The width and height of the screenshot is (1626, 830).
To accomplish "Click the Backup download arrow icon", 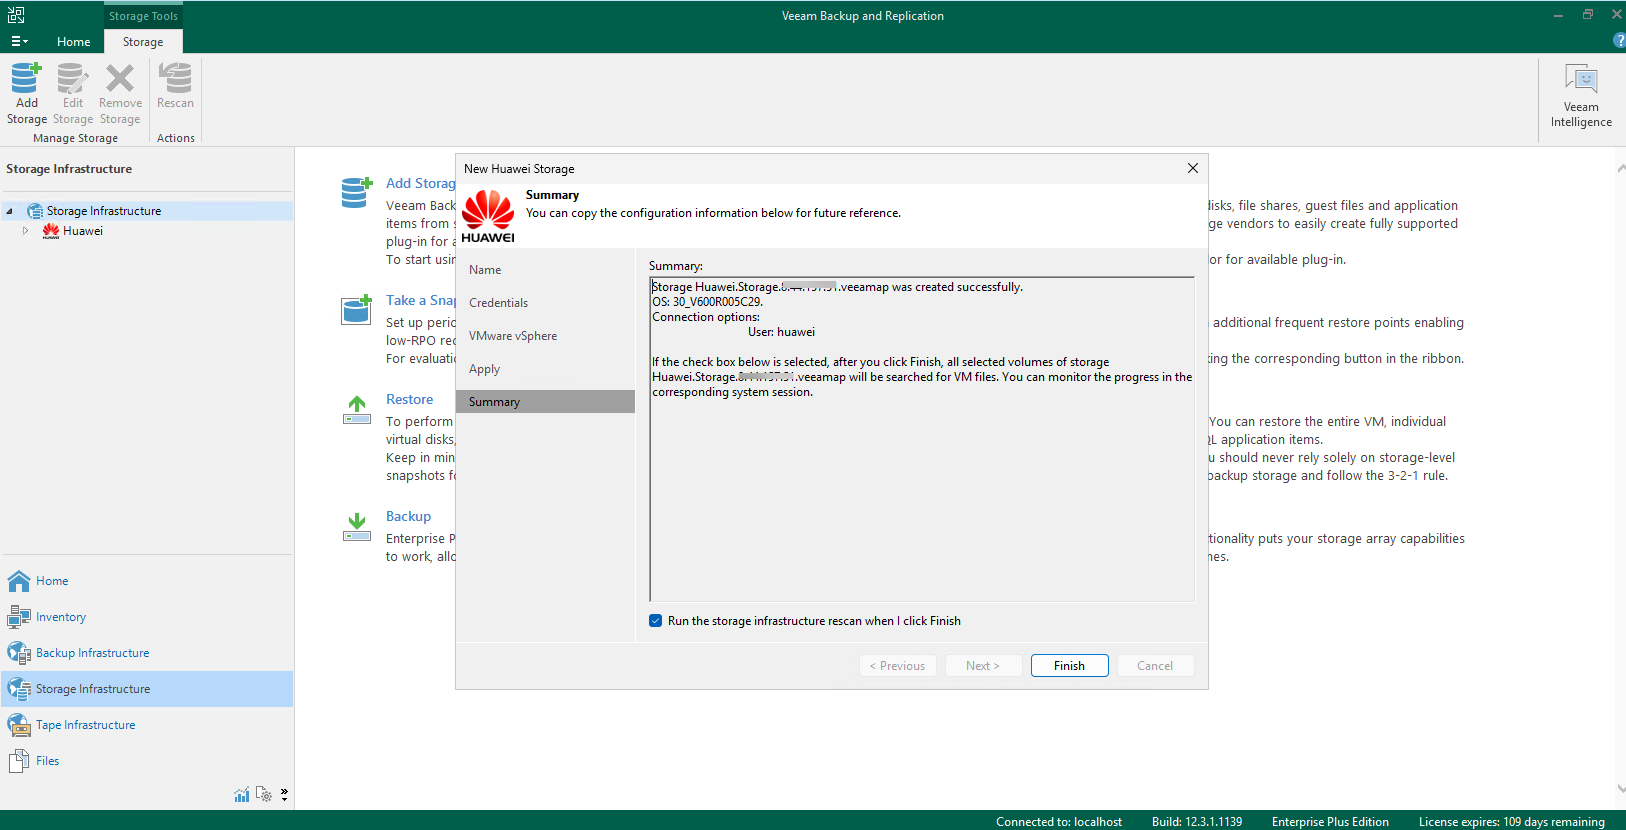I will pos(357,527).
